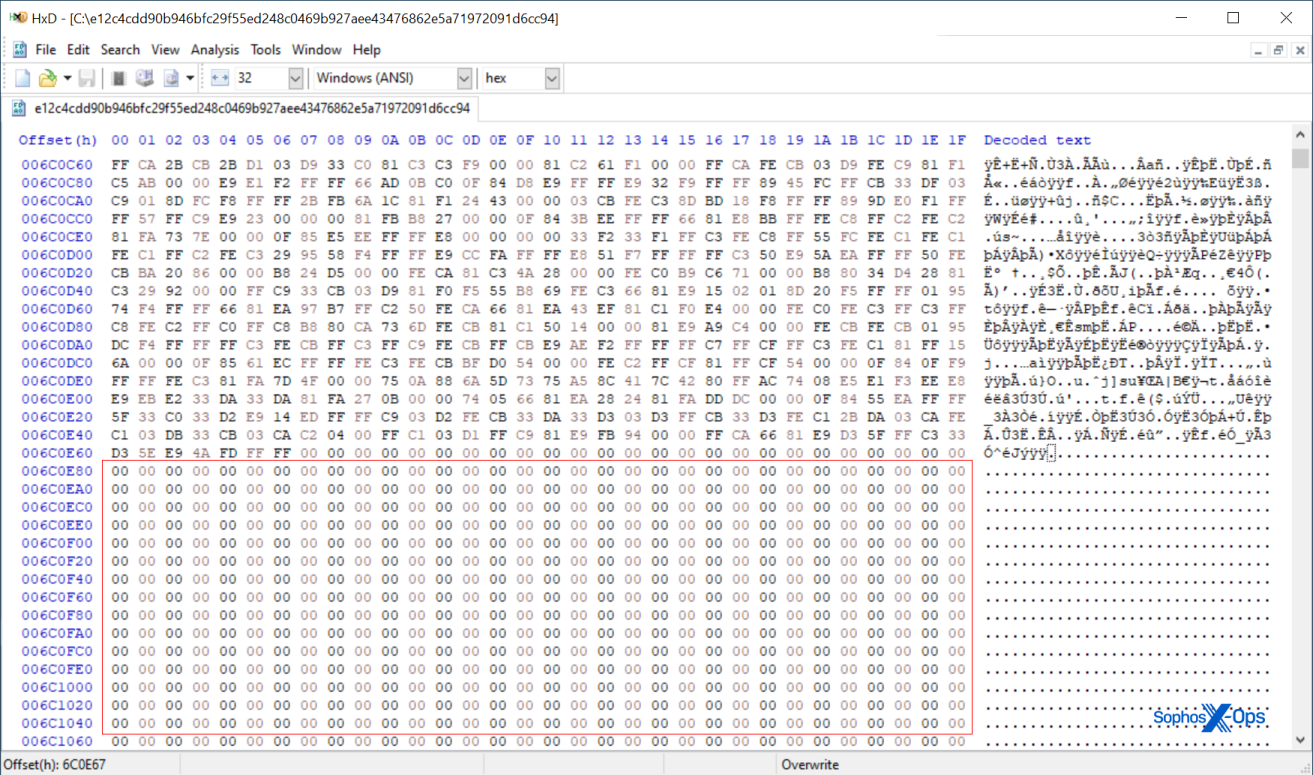Select offset row 006C0E00
Viewport: 1313px width, 775px height.
click(57, 399)
